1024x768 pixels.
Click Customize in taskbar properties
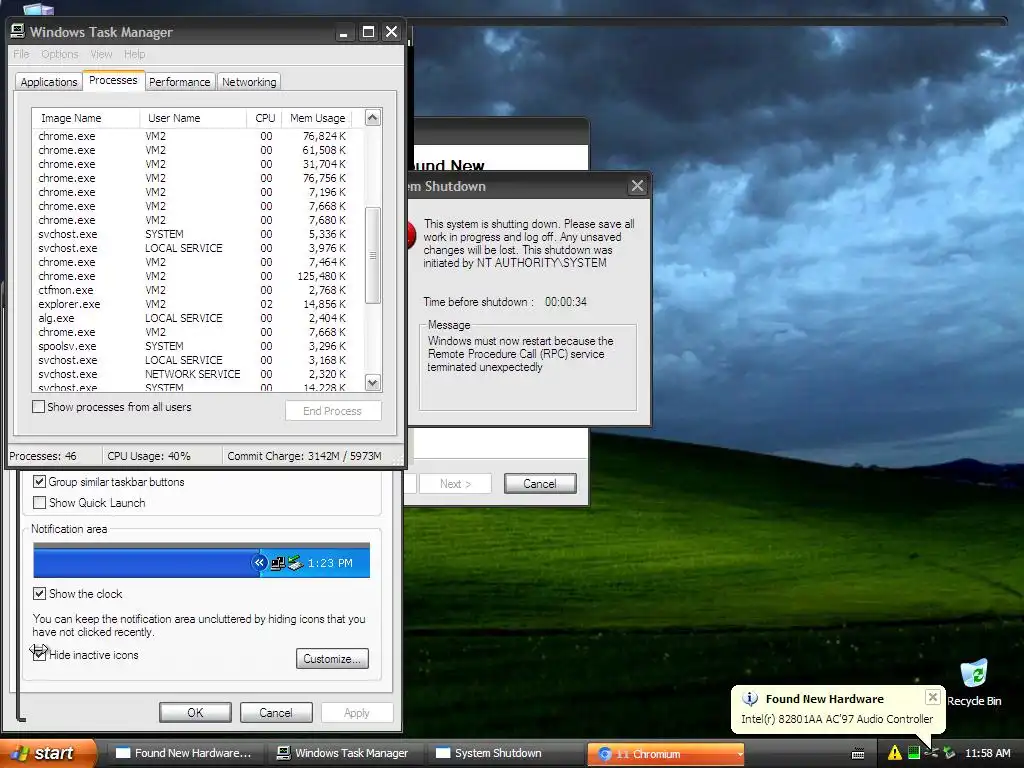click(x=332, y=659)
